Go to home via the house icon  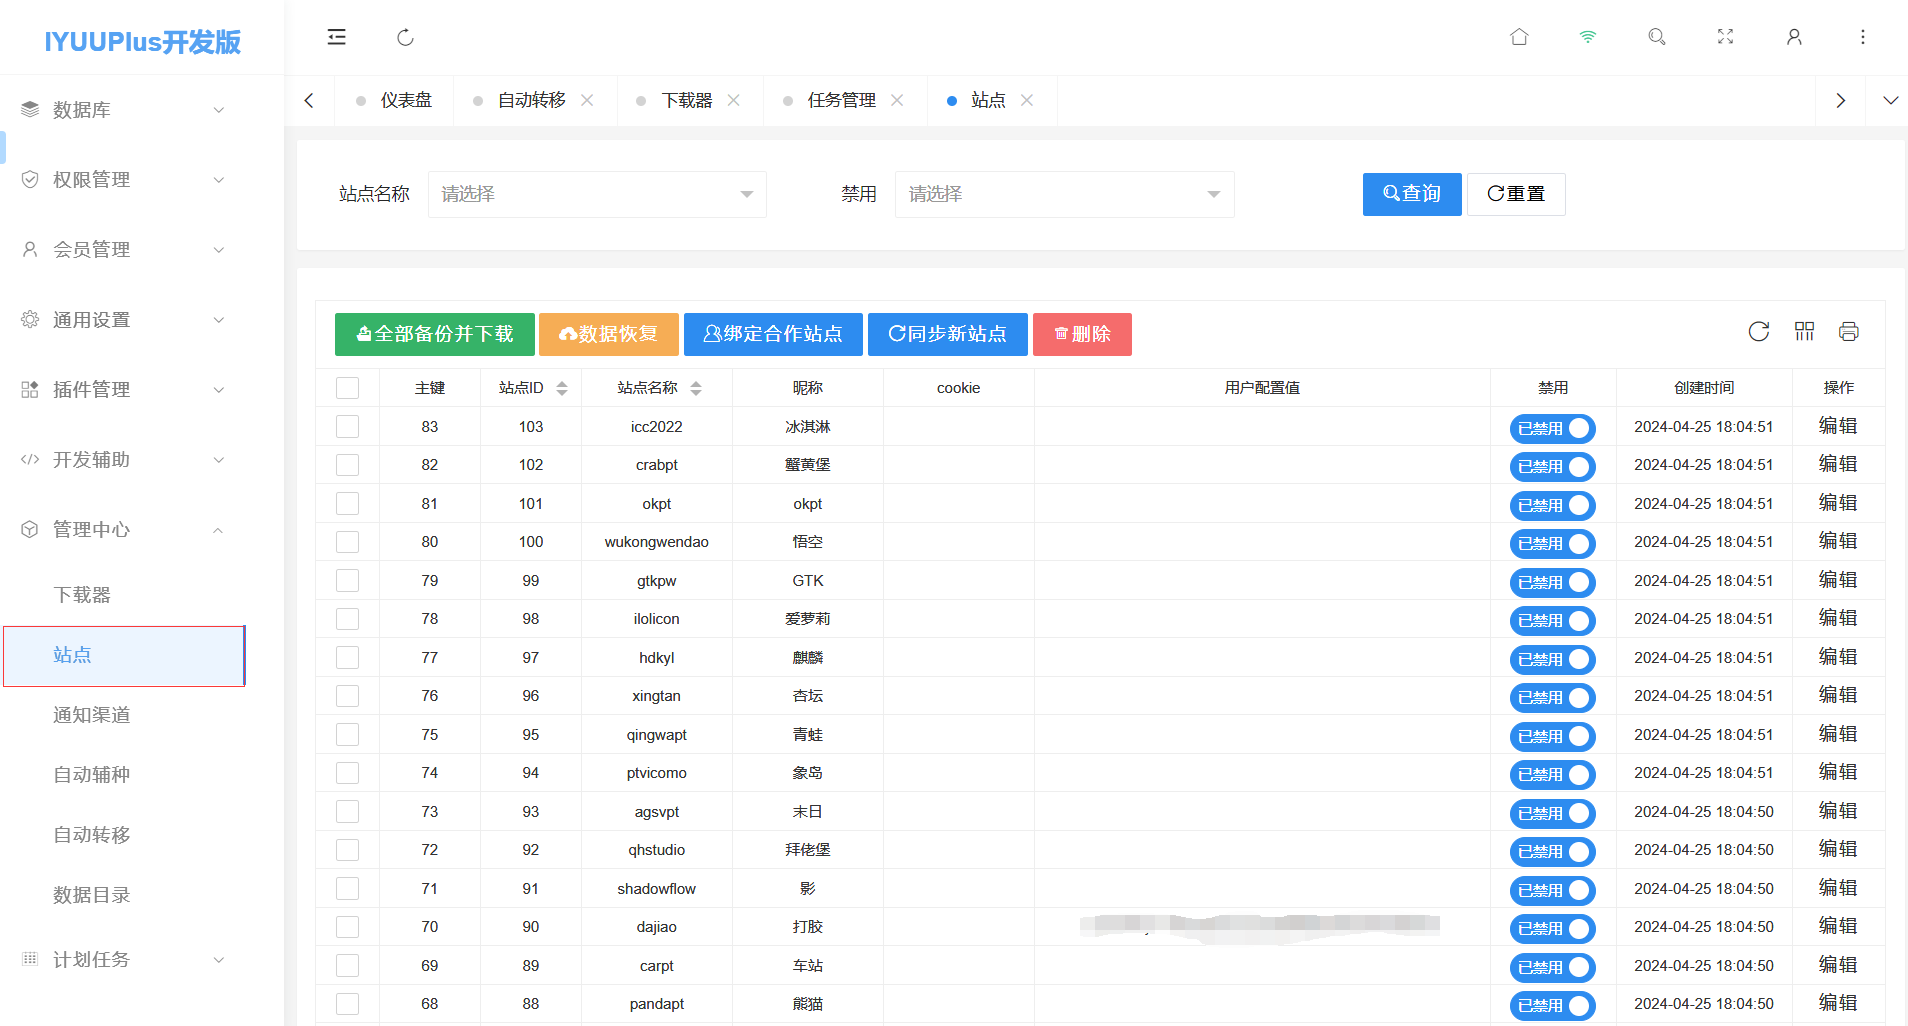pyautogui.click(x=1519, y=37)
